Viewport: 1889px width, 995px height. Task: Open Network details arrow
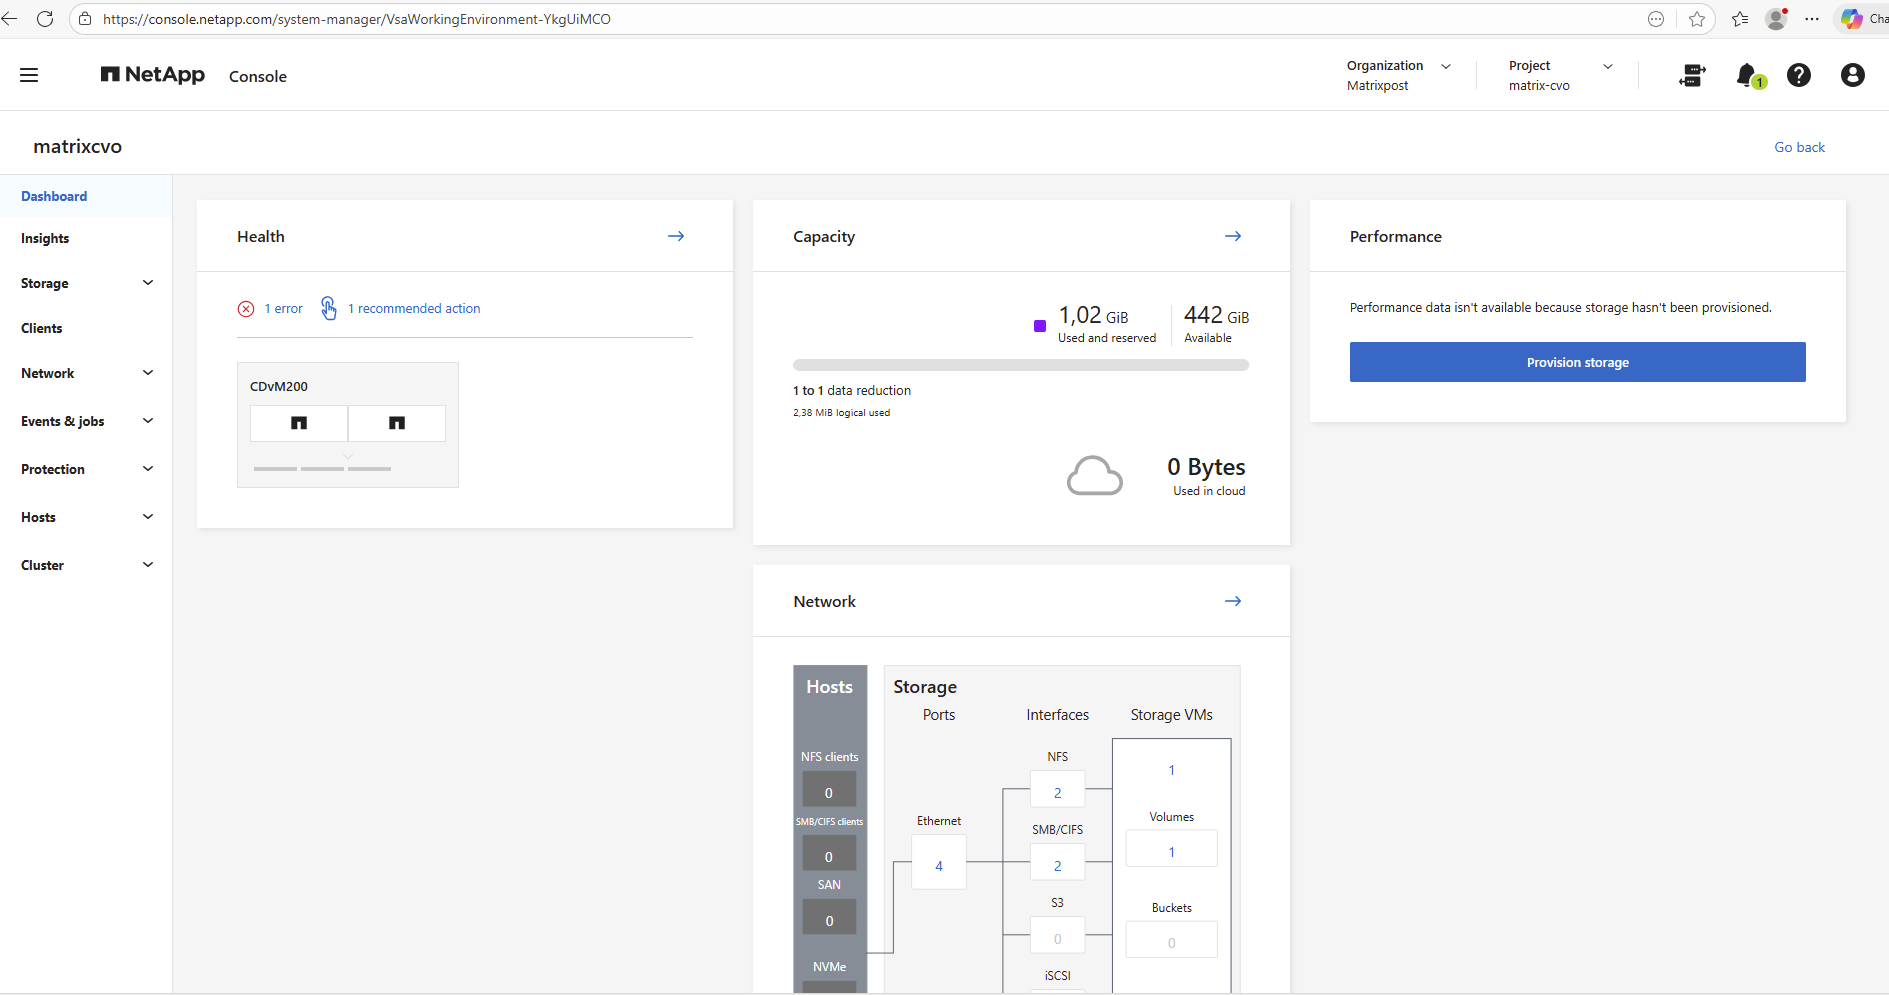[1232, 601]
